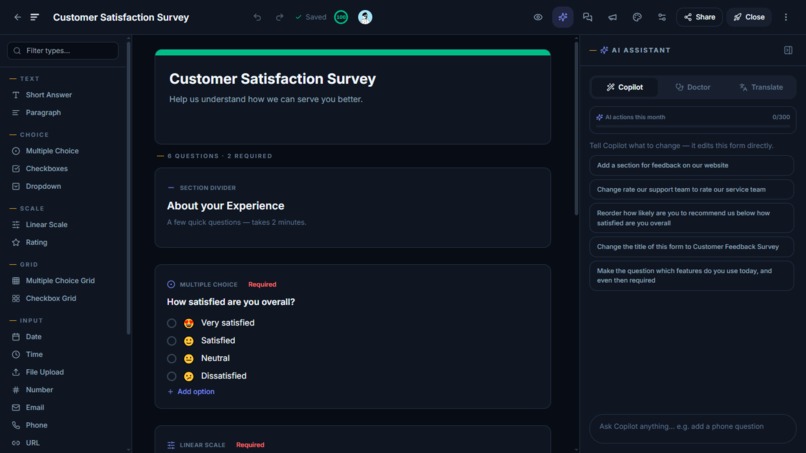Edit the description Help us understand text

pyautogui.click(x=266, y=99)
